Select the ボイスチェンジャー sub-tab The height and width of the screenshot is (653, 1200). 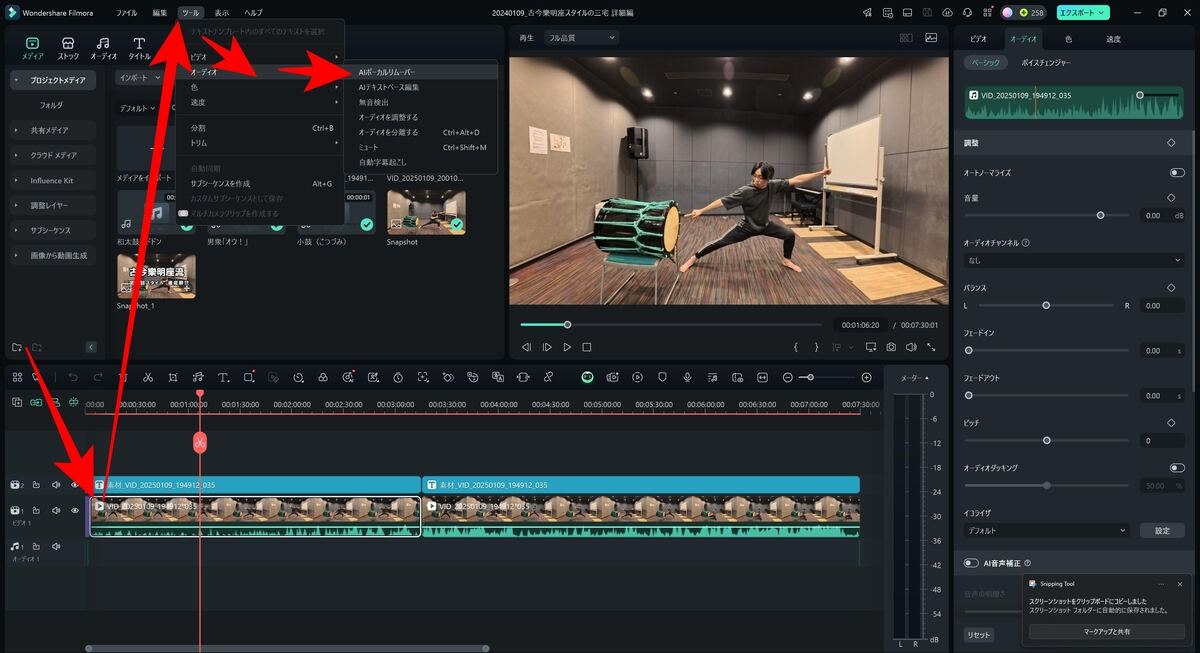[1046, 62]
